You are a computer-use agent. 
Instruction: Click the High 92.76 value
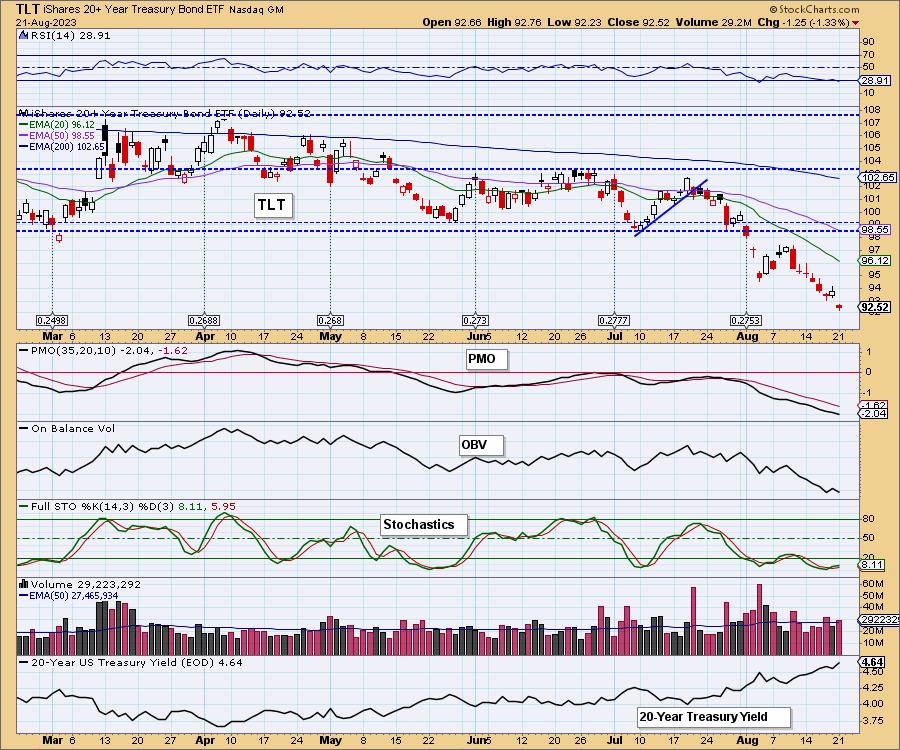point(515,22)
